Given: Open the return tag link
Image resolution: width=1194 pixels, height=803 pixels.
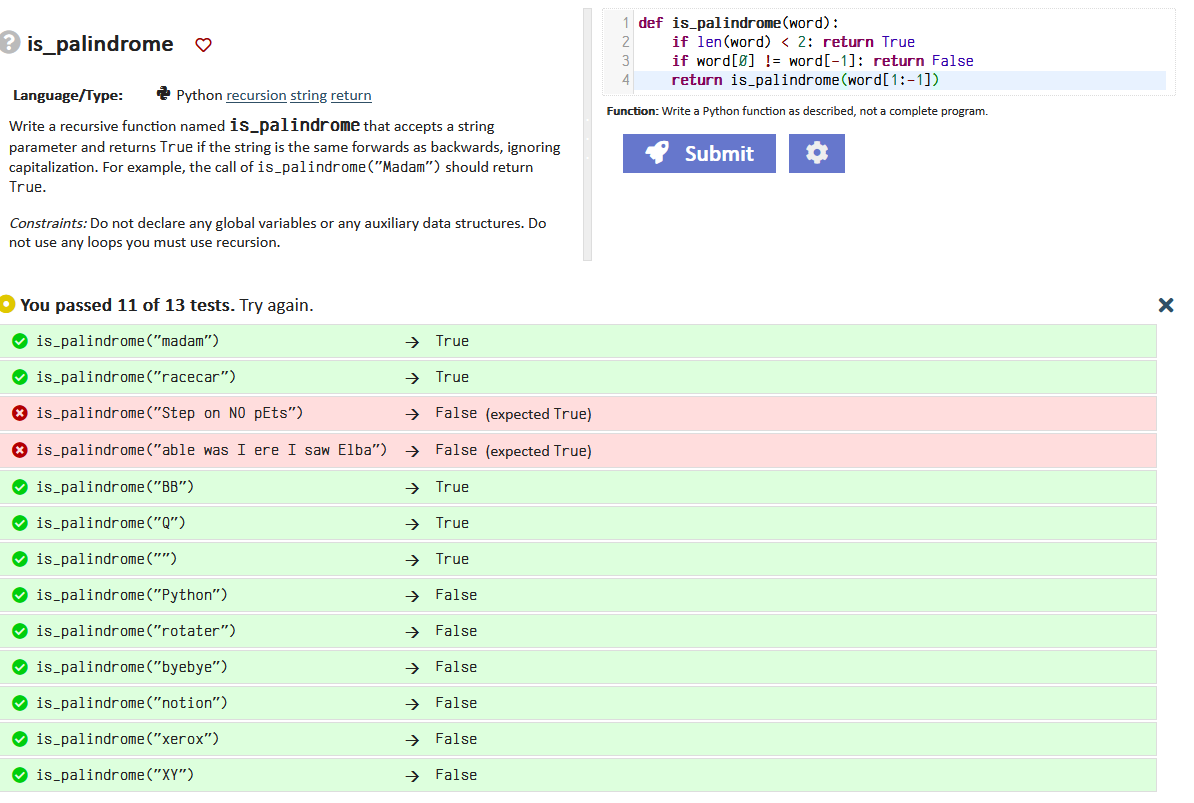Looking at the screenshot, I should (351, 95).
